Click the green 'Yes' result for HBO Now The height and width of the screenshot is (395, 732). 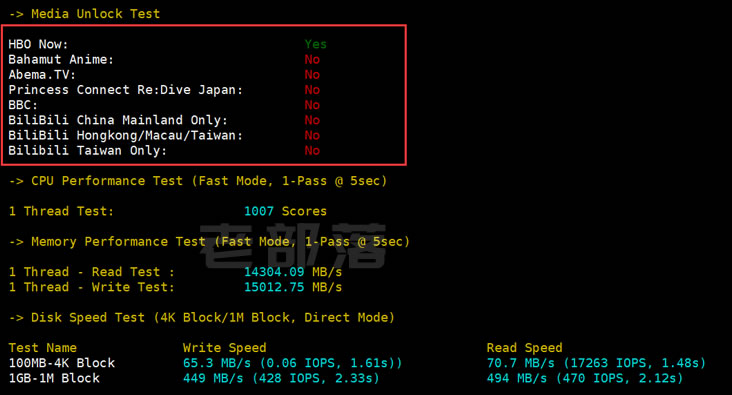click(x=316, y=44)
